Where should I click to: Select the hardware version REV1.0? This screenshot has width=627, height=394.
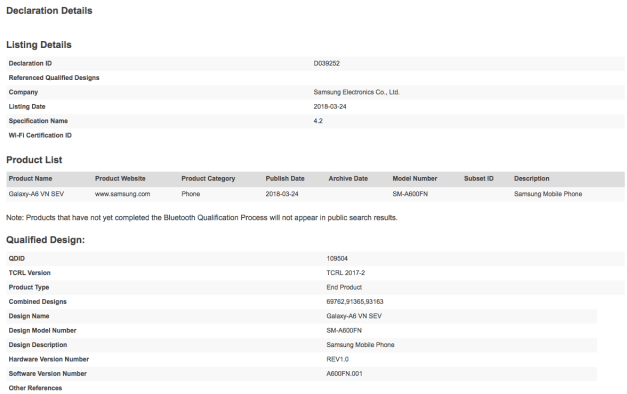[x=337, y=360]
